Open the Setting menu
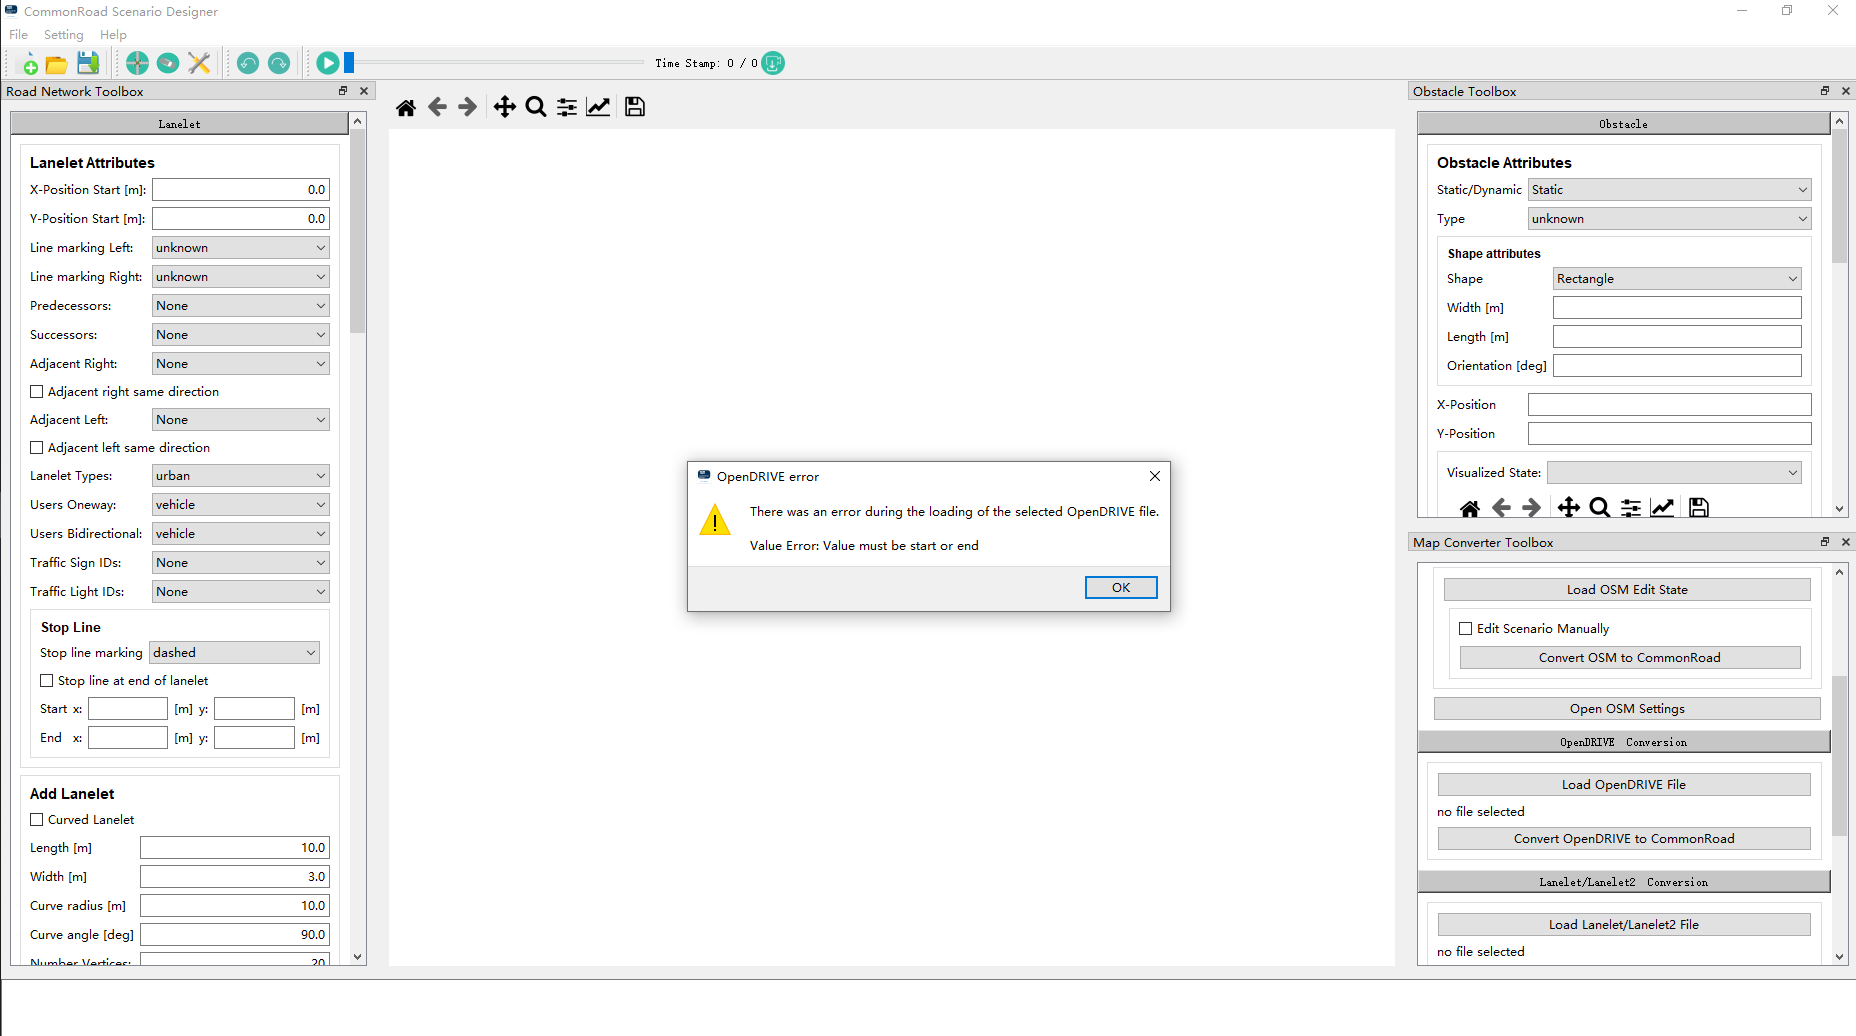Screen dimensions: 1856x1036 point(63,35)
